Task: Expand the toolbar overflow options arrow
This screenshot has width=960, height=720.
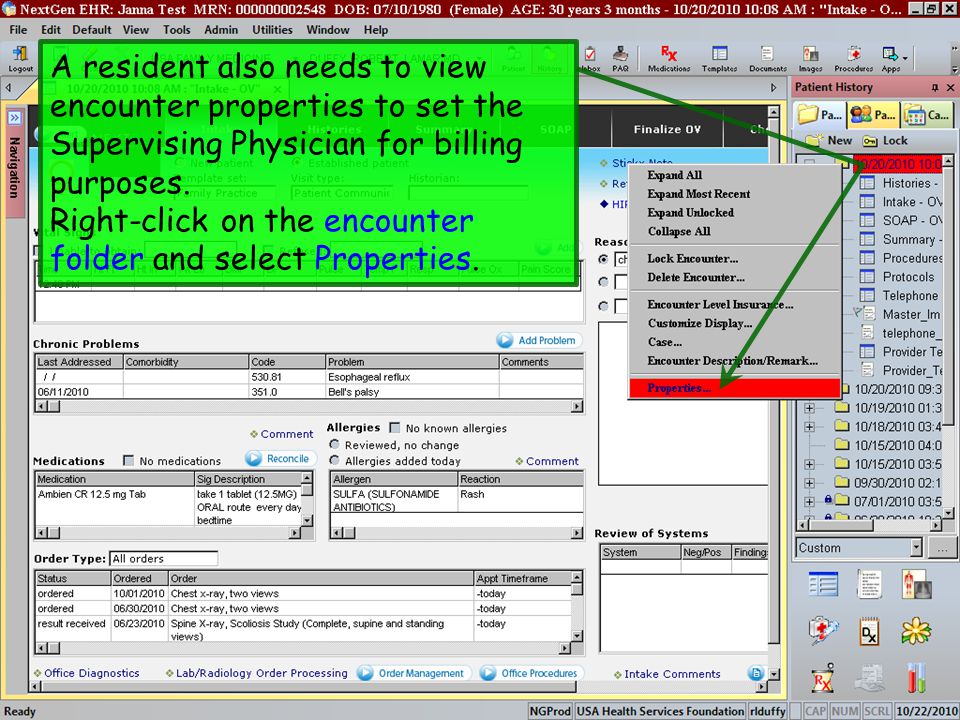Action: coord(955,69)
